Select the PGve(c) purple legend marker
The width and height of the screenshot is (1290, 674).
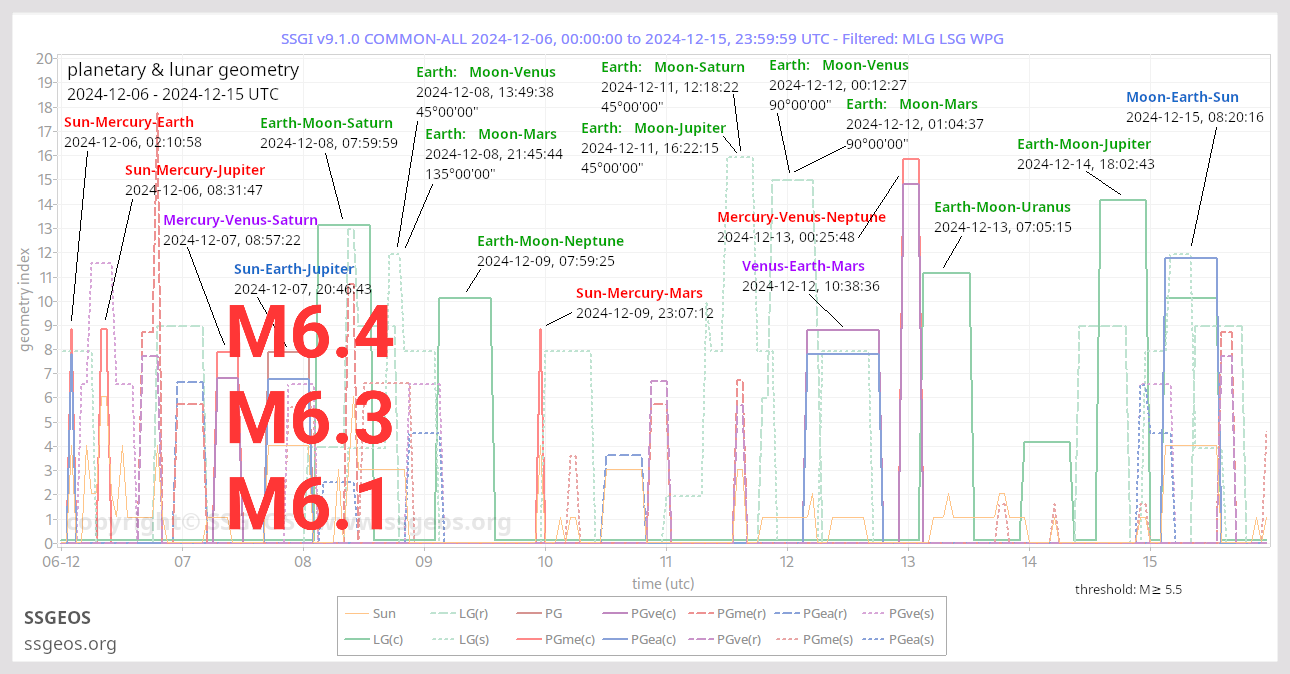click(x=613, y=613)
